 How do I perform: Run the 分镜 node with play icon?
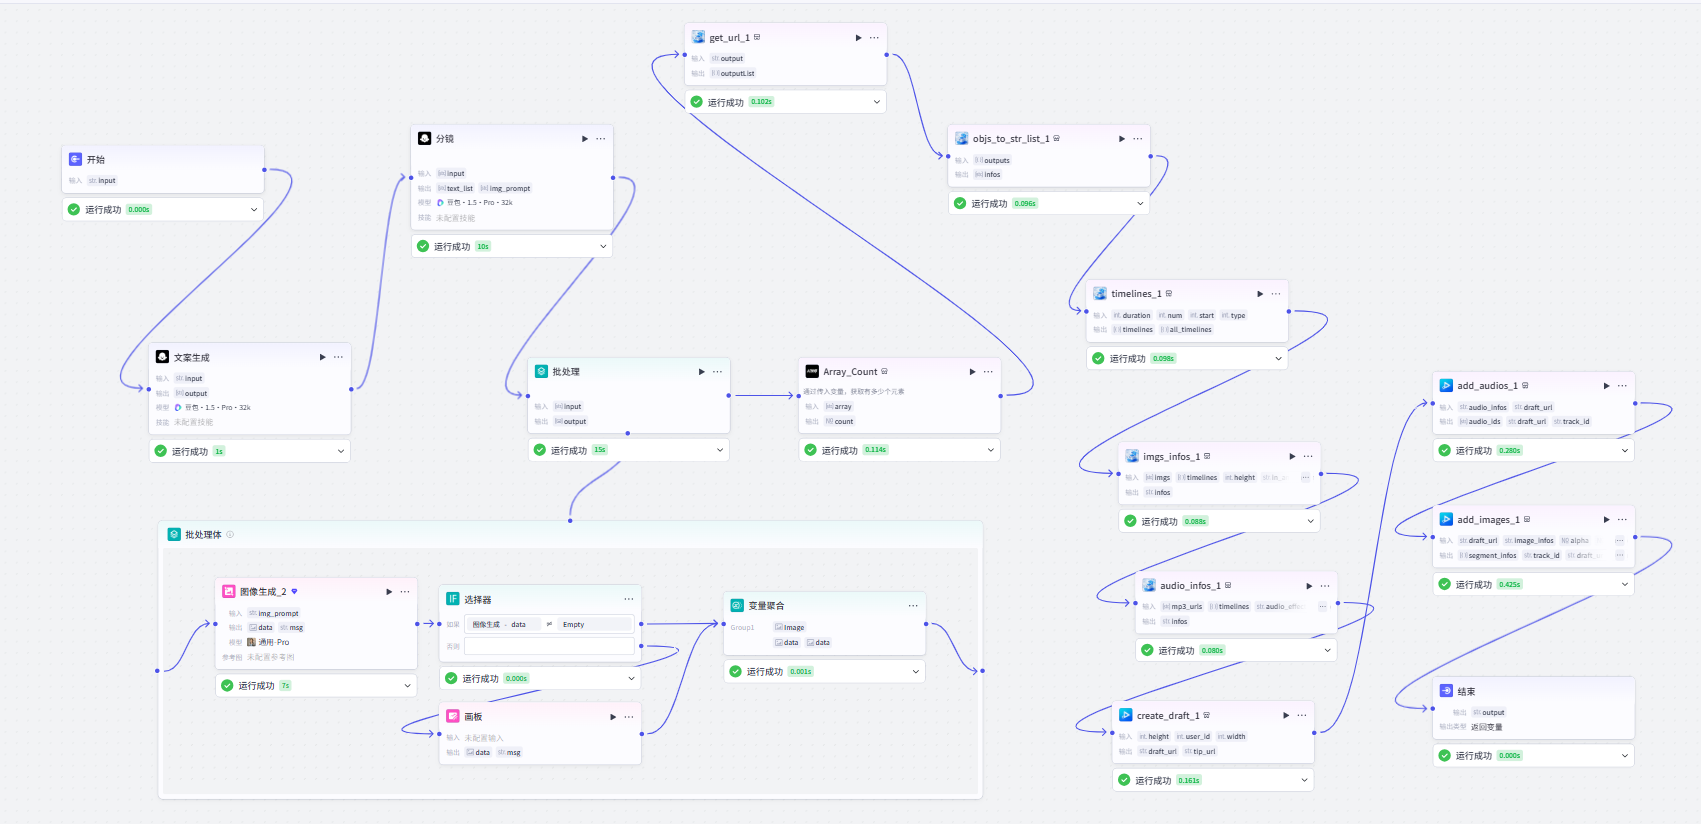coord(585,139)
